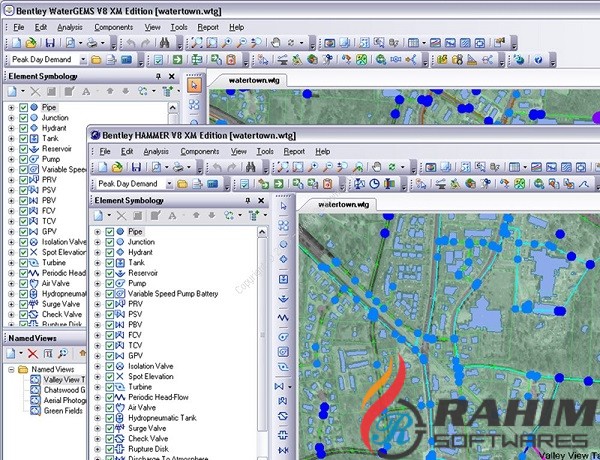Expand Pipe node in WaterGEMS Element Symbology
Screen dimensions: 600x460
click(11, 108)
